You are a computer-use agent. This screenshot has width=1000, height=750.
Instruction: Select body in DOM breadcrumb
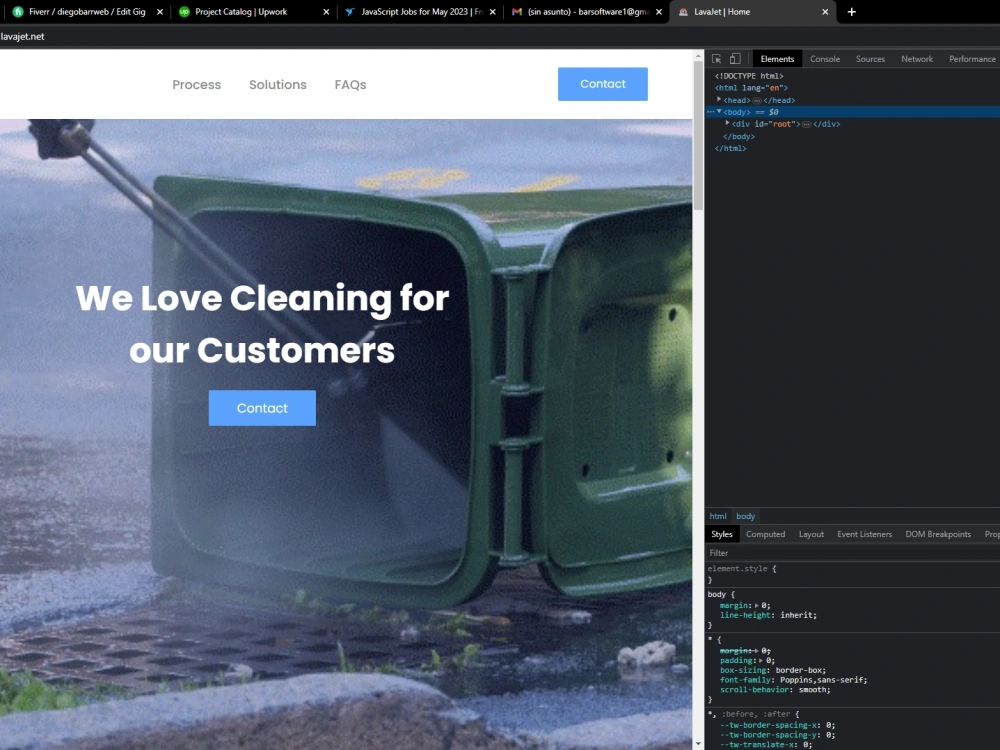[x=746, y=516]
